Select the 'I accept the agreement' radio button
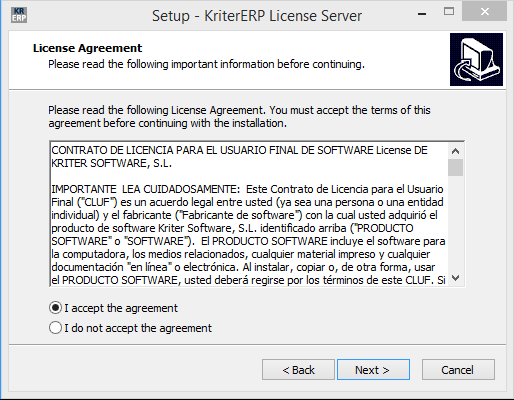The height and width of the screenshot is (400, 514). click(55, 308)
